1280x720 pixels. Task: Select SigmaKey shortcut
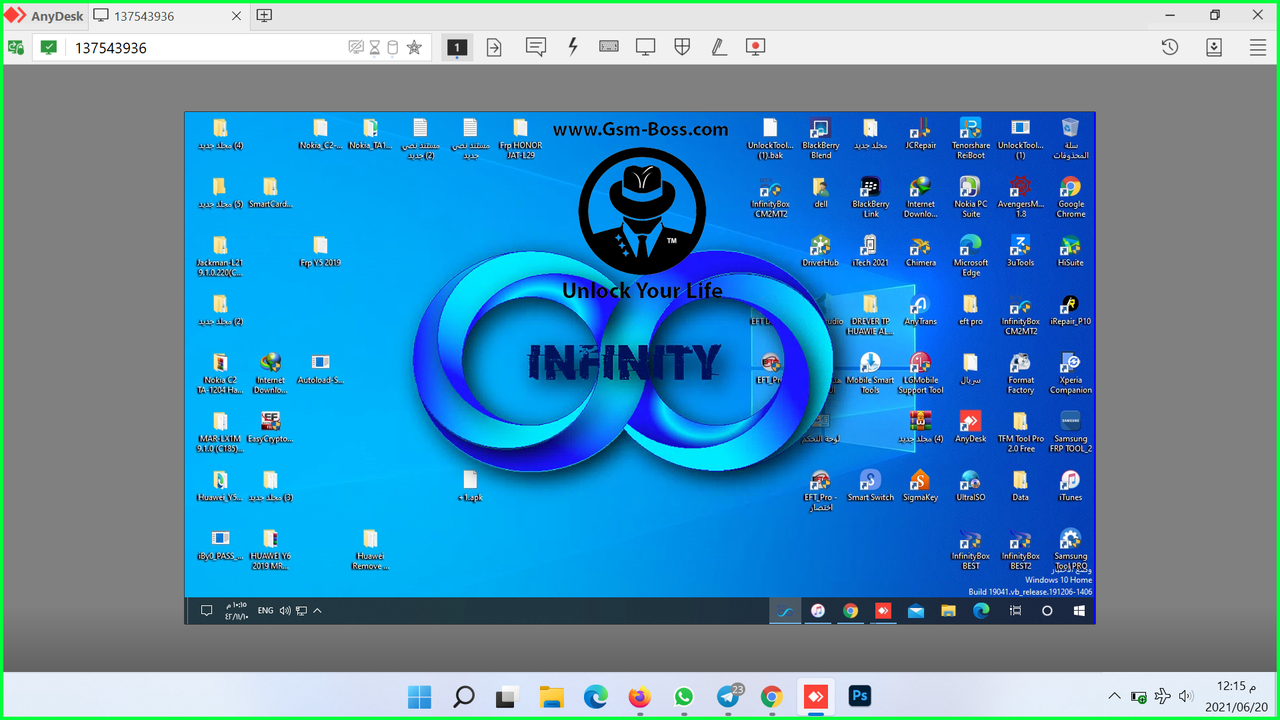pyautogui.click(x=920, y=485)
